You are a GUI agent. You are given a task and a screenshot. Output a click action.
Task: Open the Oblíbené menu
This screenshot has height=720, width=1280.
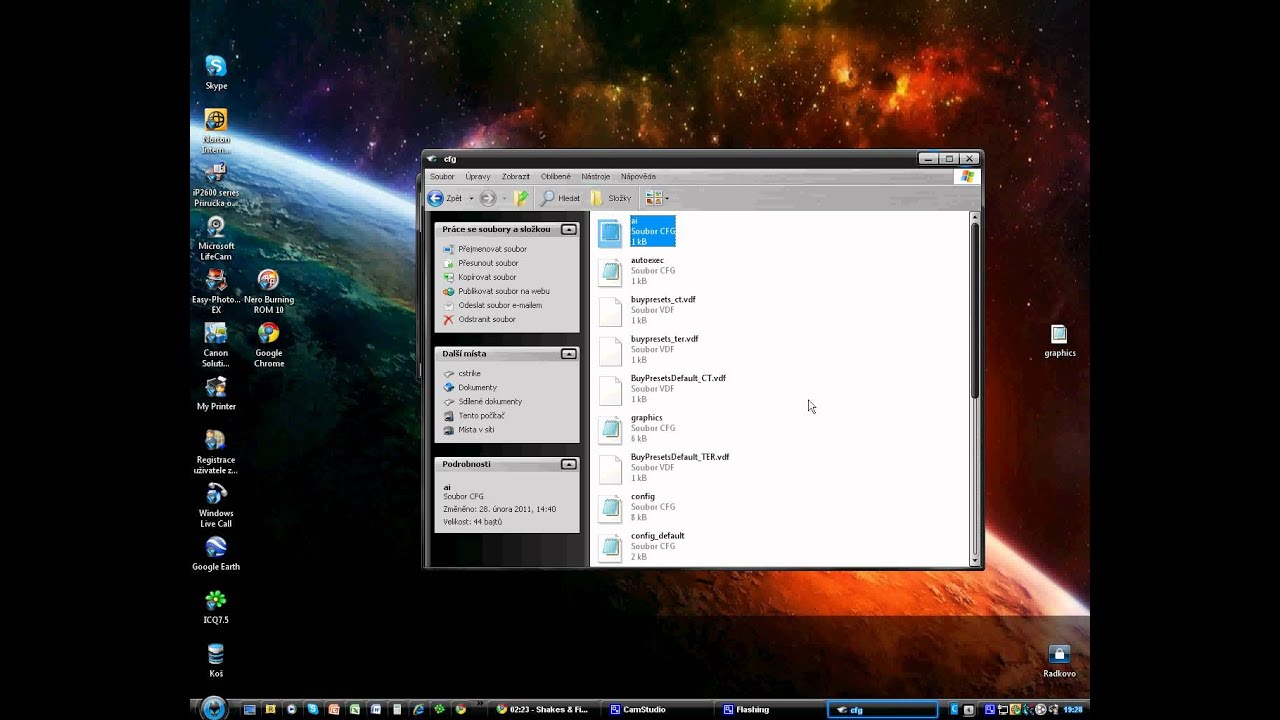556,176
